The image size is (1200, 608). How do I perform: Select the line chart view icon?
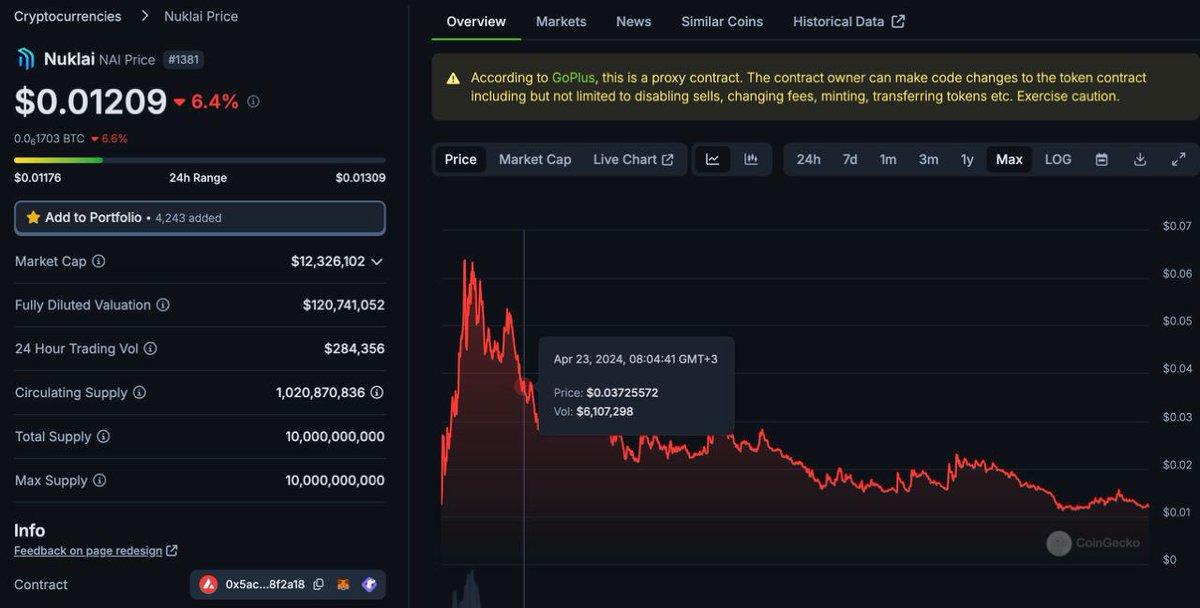(x=713, y=160)
